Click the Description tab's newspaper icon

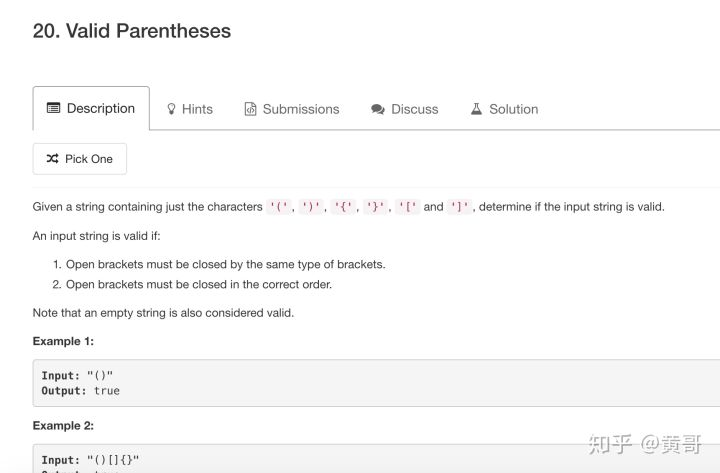pos(54,108)
